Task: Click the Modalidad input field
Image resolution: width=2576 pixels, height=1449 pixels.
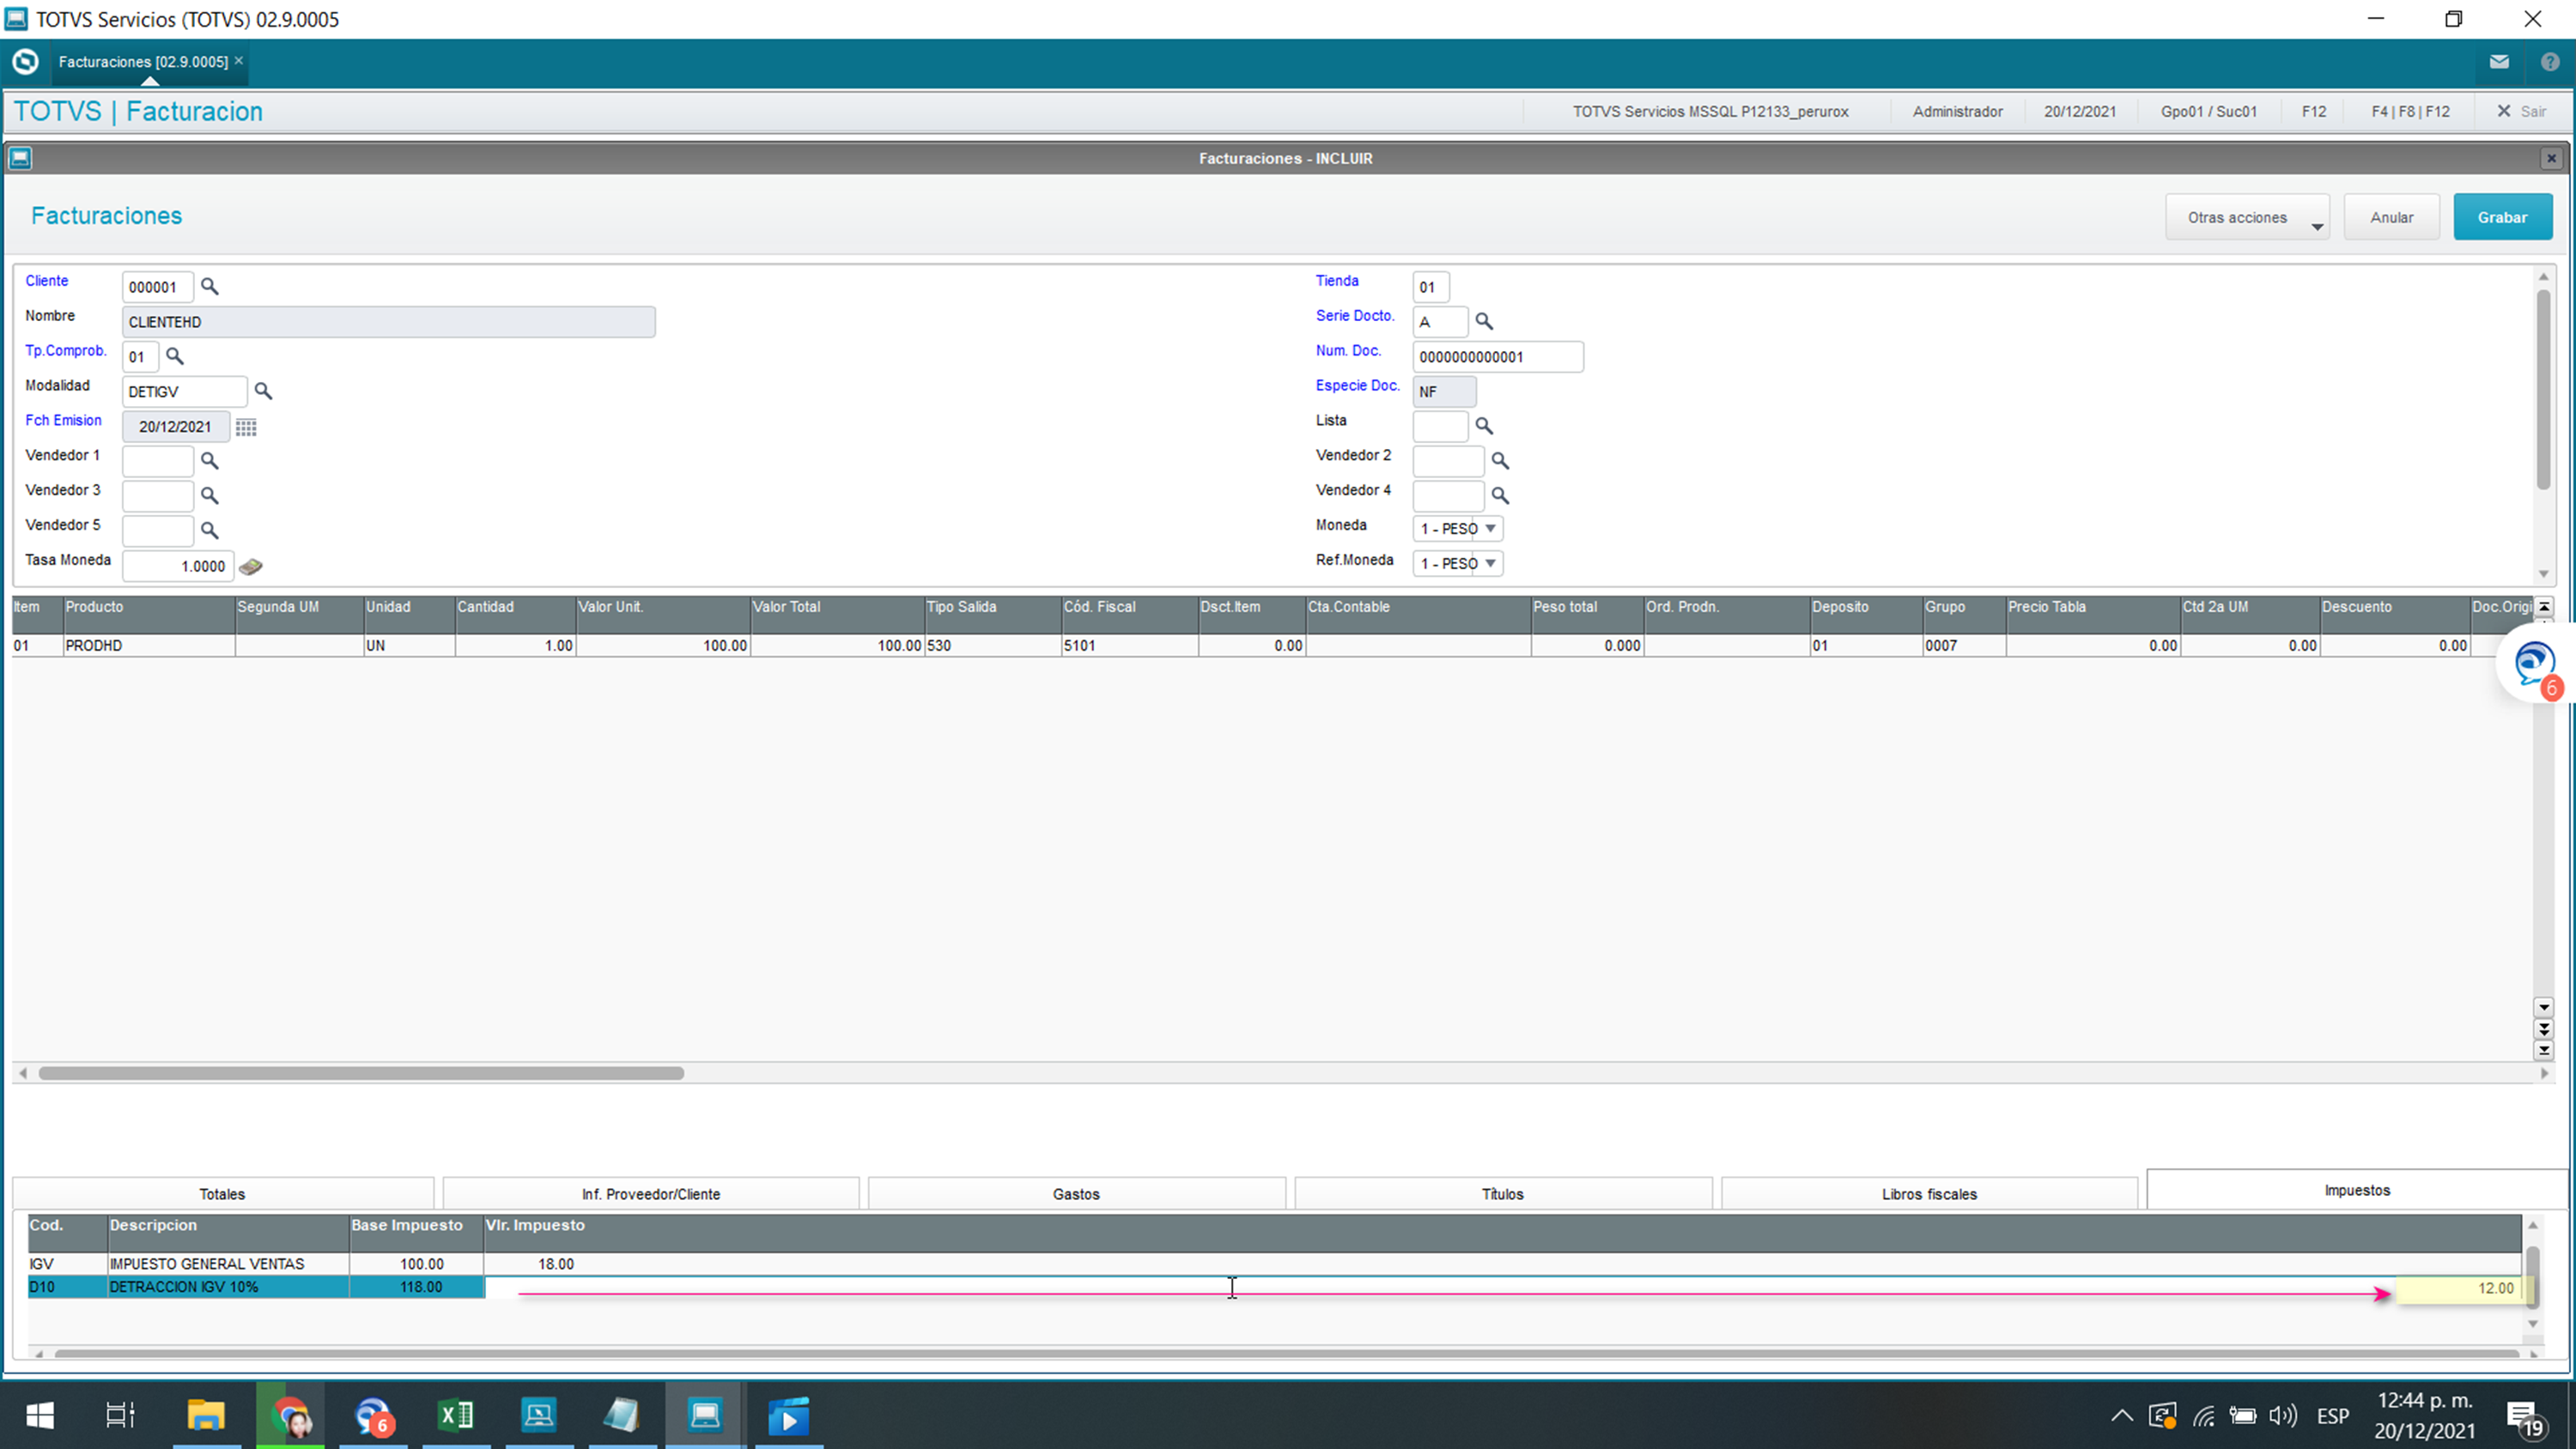Action: (x=185, y=391)
